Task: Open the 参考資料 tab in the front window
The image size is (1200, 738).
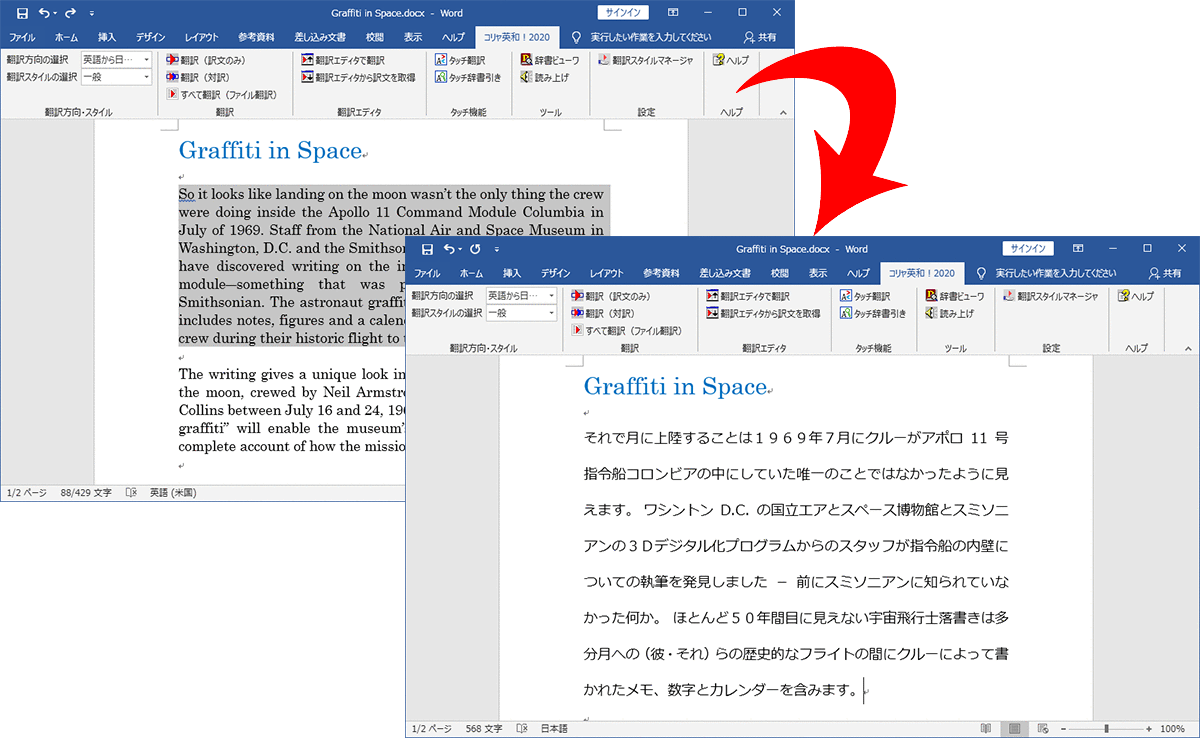Action: pyautogui.click(x=662, y=273)
